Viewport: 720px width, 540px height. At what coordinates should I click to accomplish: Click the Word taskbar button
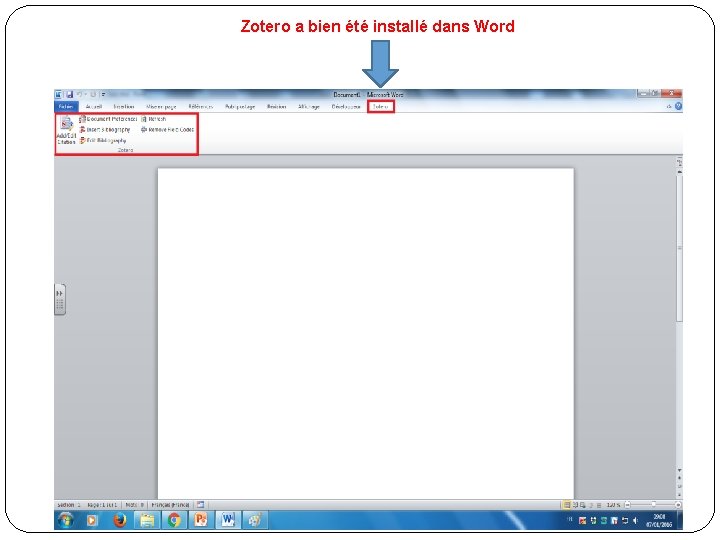coord(228,520)
